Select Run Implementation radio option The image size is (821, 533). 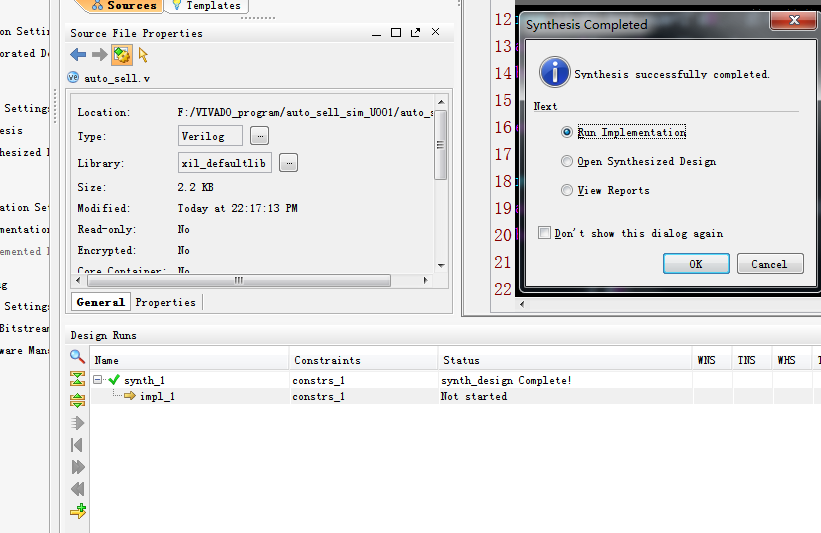(566, 132)
